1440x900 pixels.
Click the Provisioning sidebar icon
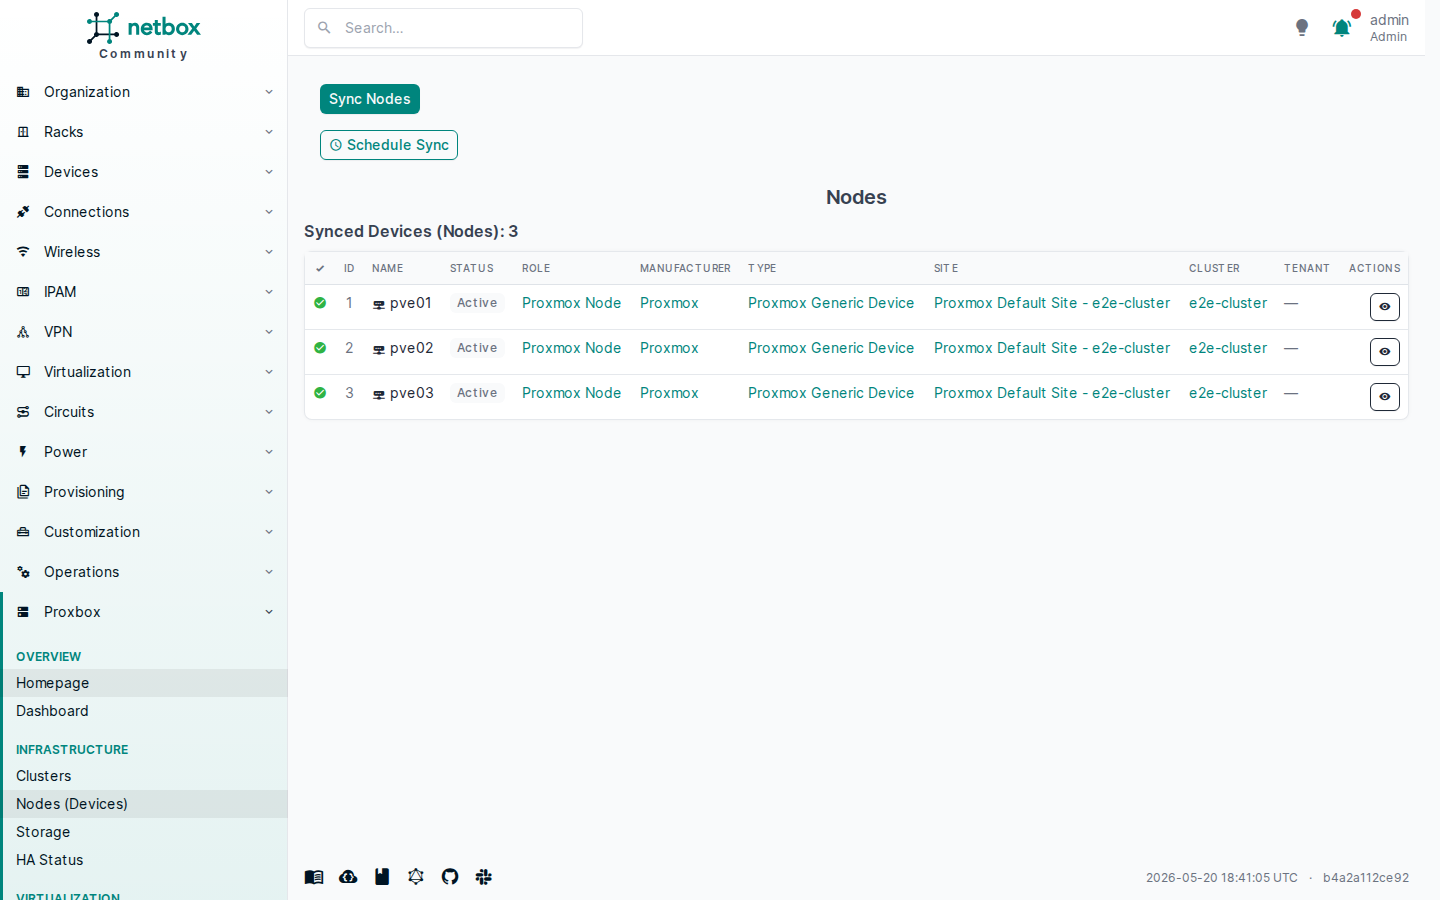[23, 492]
